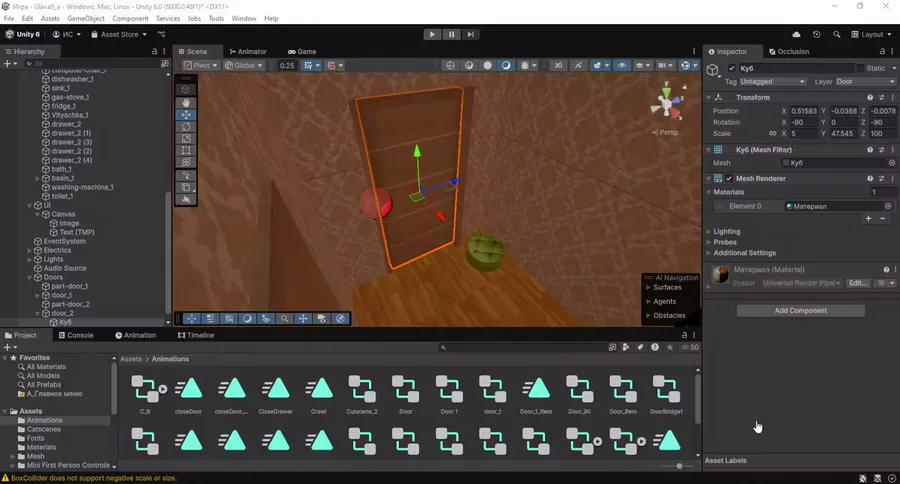Toggle favorites star filter in Project search
Viewport: 900px width, 484px height.
point(669,347)
